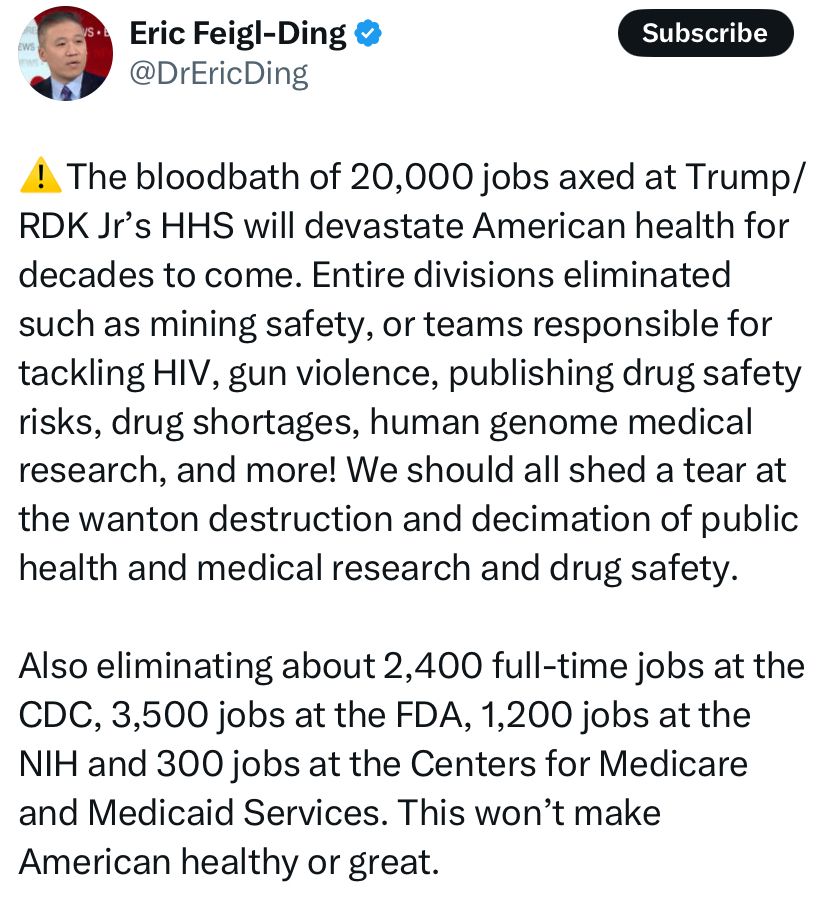Click the word "NIH" in the tweet
Viewport: 828px width, 905px height.
[48, 764]
